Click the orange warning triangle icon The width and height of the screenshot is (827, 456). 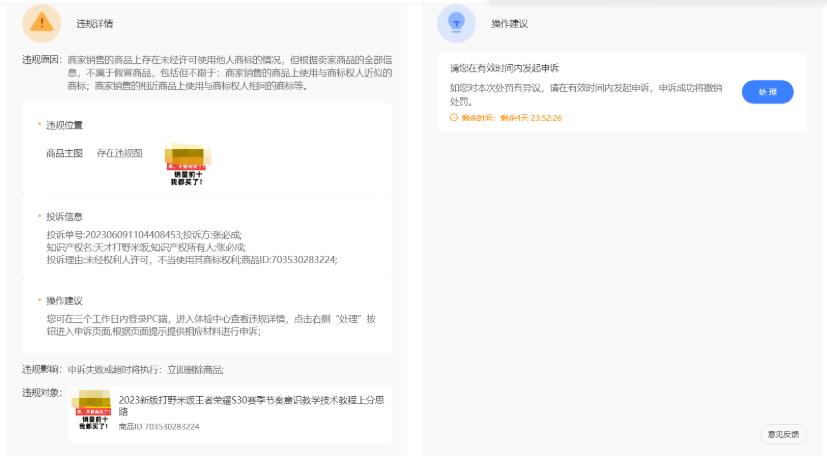pos(42,22)
